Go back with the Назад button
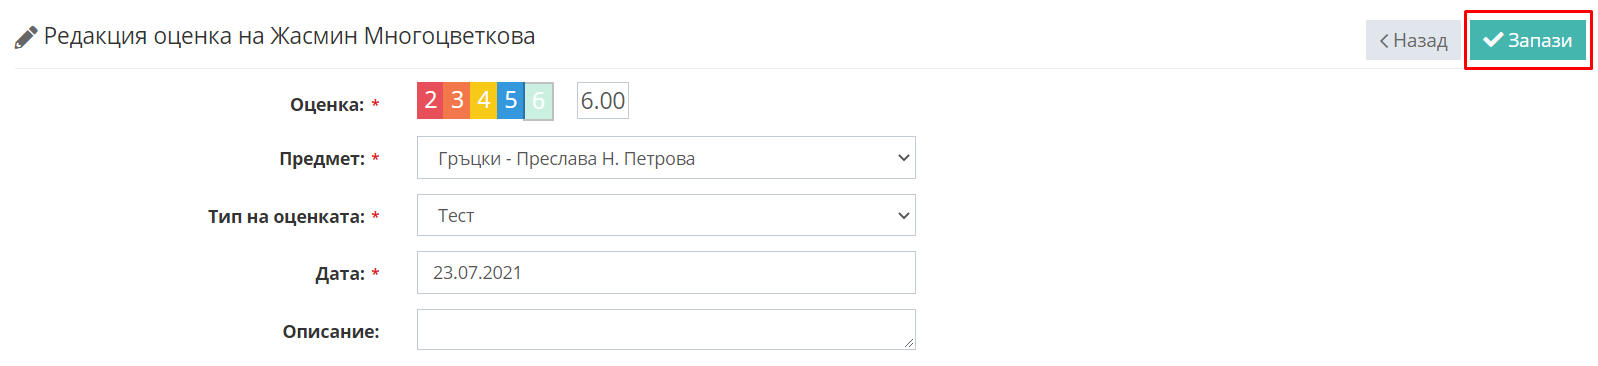1598x366 pixels. coord(1413,41)
